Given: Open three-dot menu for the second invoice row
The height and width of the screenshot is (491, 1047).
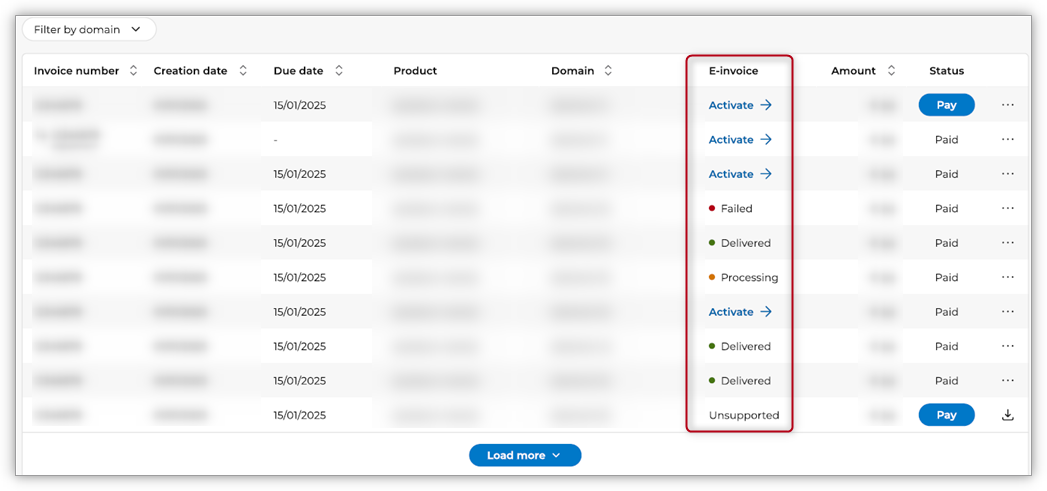Looking at the screenshot, I should (x=1007, y=140).
